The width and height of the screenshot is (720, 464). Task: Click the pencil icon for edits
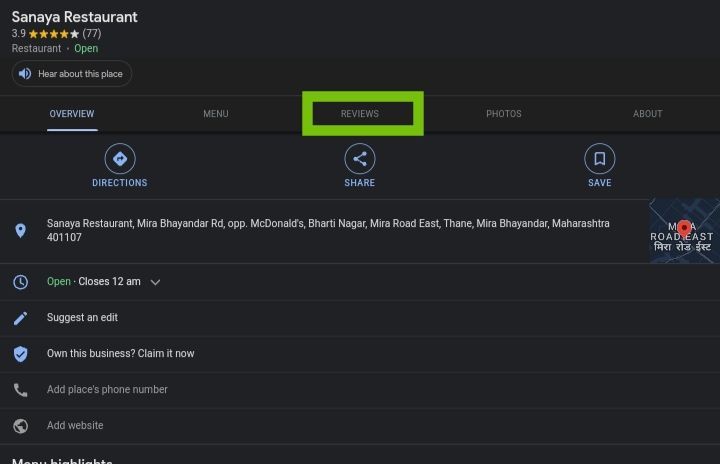coord(20,318)
